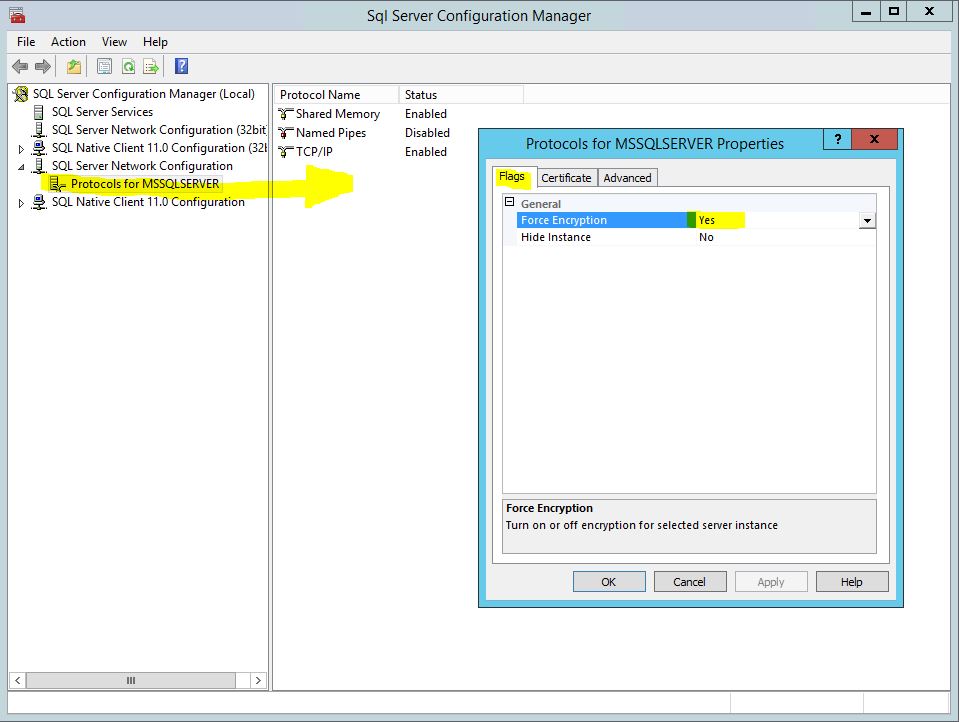Click the Help button in the dialog
This screenshot has height=722, width=959.
(x=852, y=582)
